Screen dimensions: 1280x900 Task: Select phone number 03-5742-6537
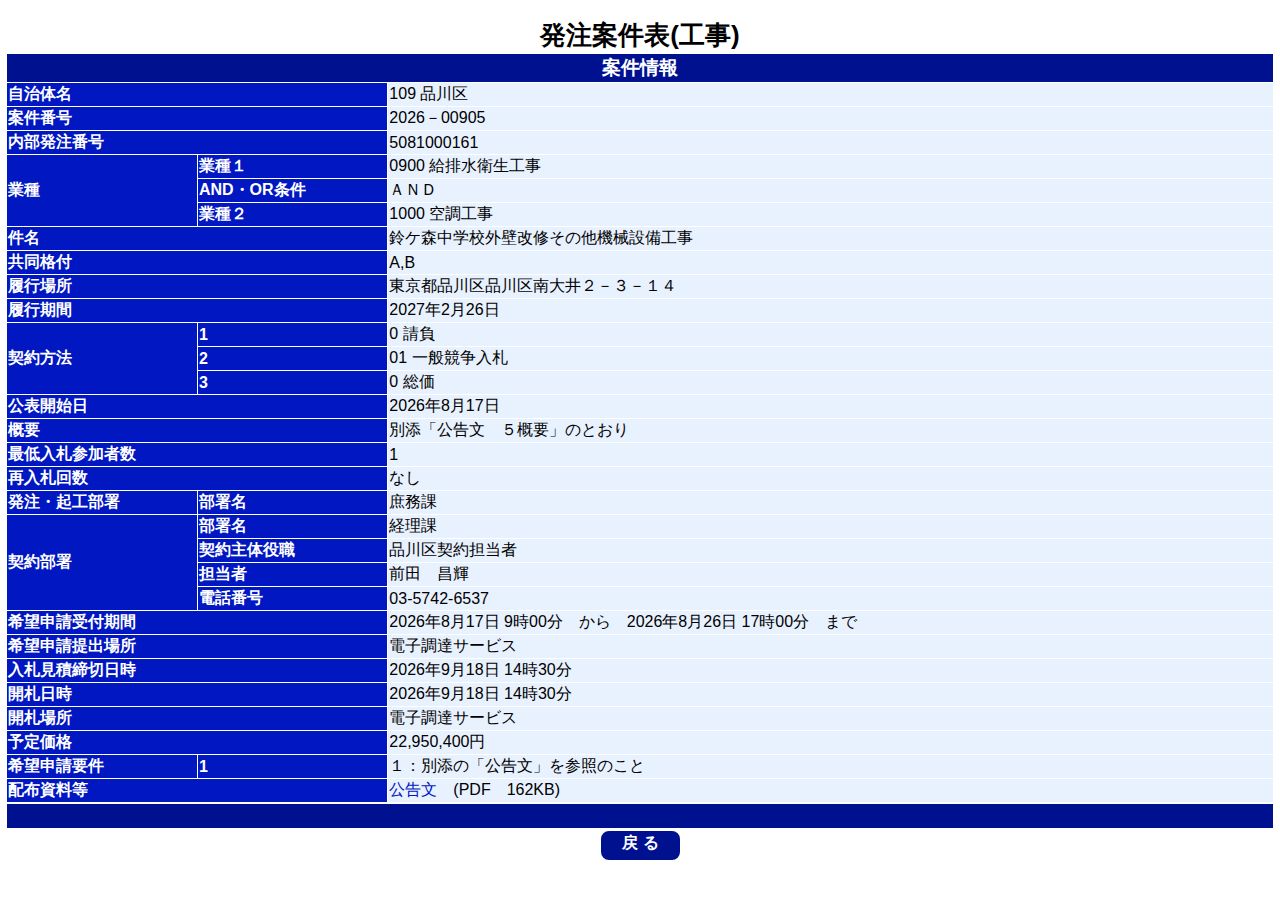pos(439,598)
